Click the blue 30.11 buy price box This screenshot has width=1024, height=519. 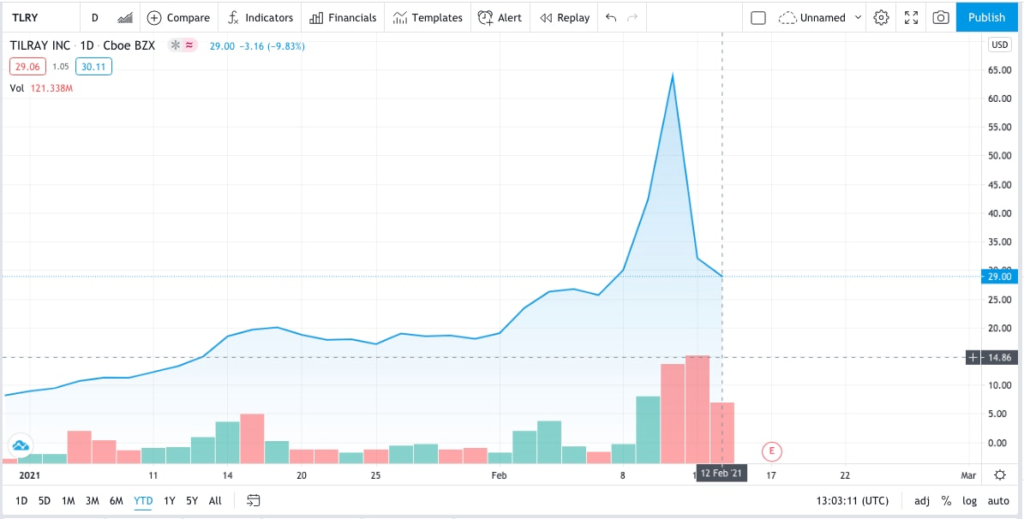tap(93, 67)
